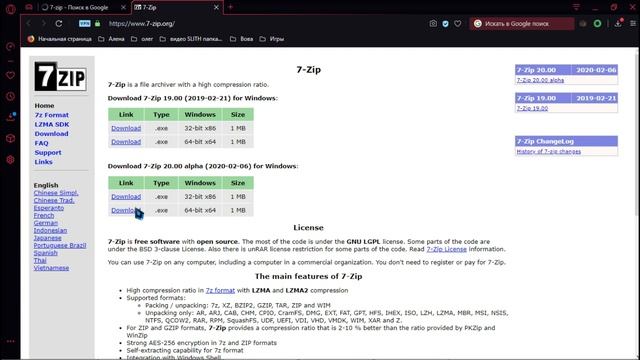The height and width of the screenshot is (360, 640).
Task: Click the 7-ZIP logo image
Action: (x=60, y=76)
